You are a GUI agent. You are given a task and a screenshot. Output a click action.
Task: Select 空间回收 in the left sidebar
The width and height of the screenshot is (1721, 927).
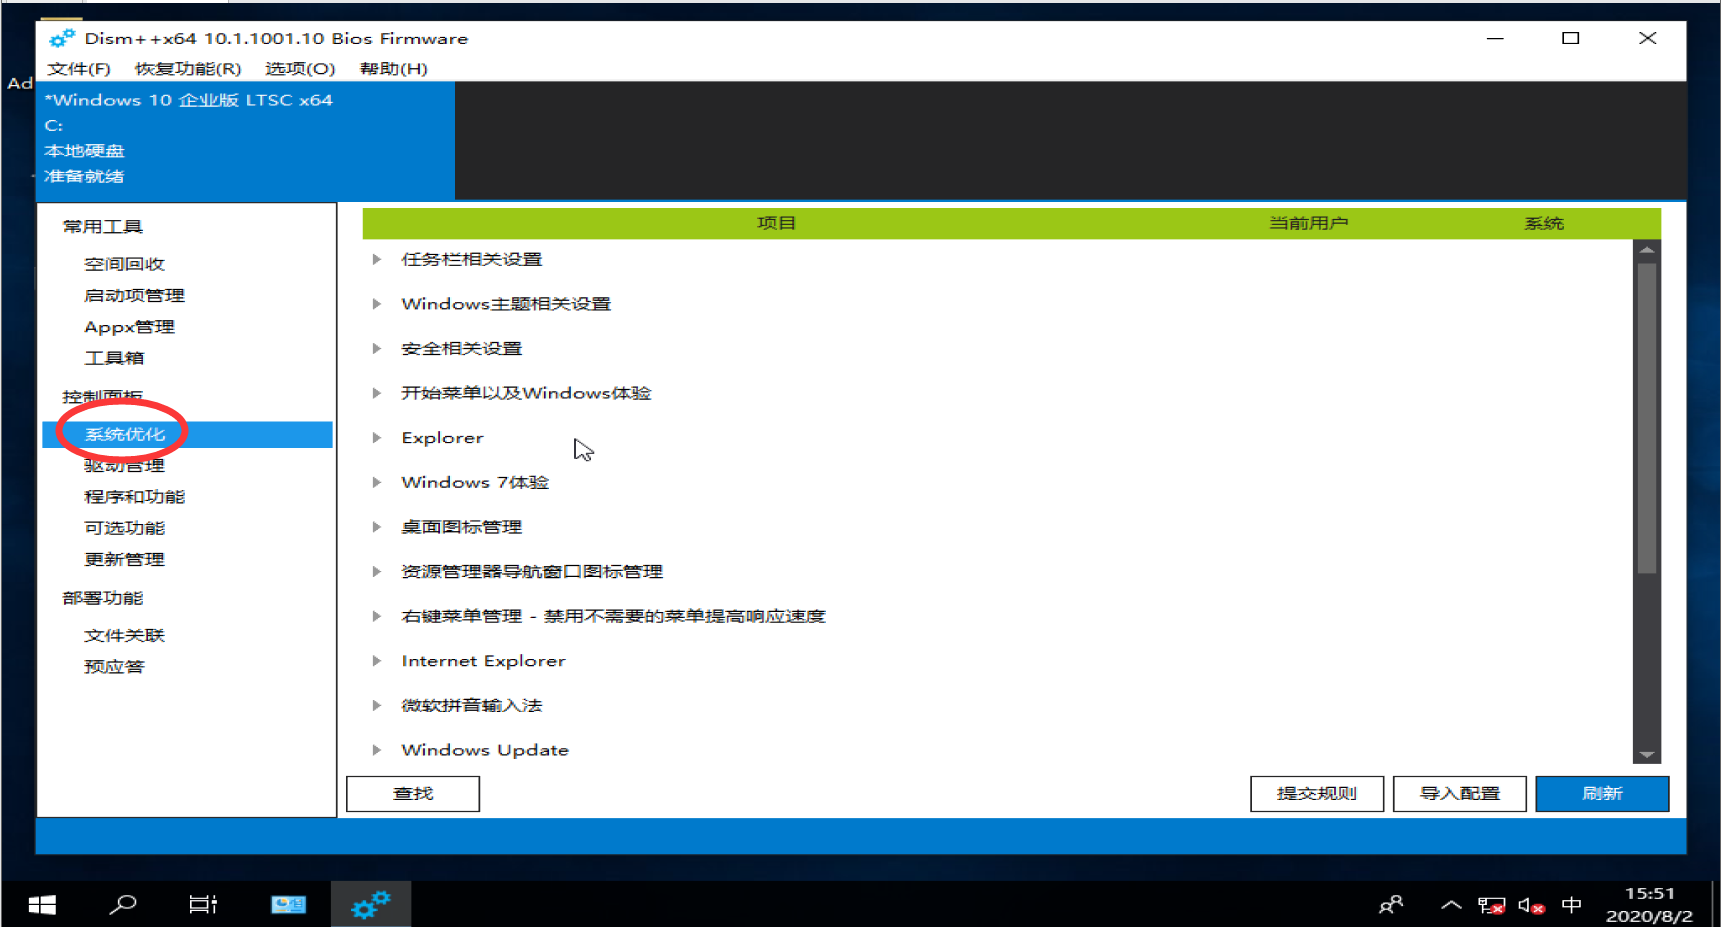(x=124, y=264)
